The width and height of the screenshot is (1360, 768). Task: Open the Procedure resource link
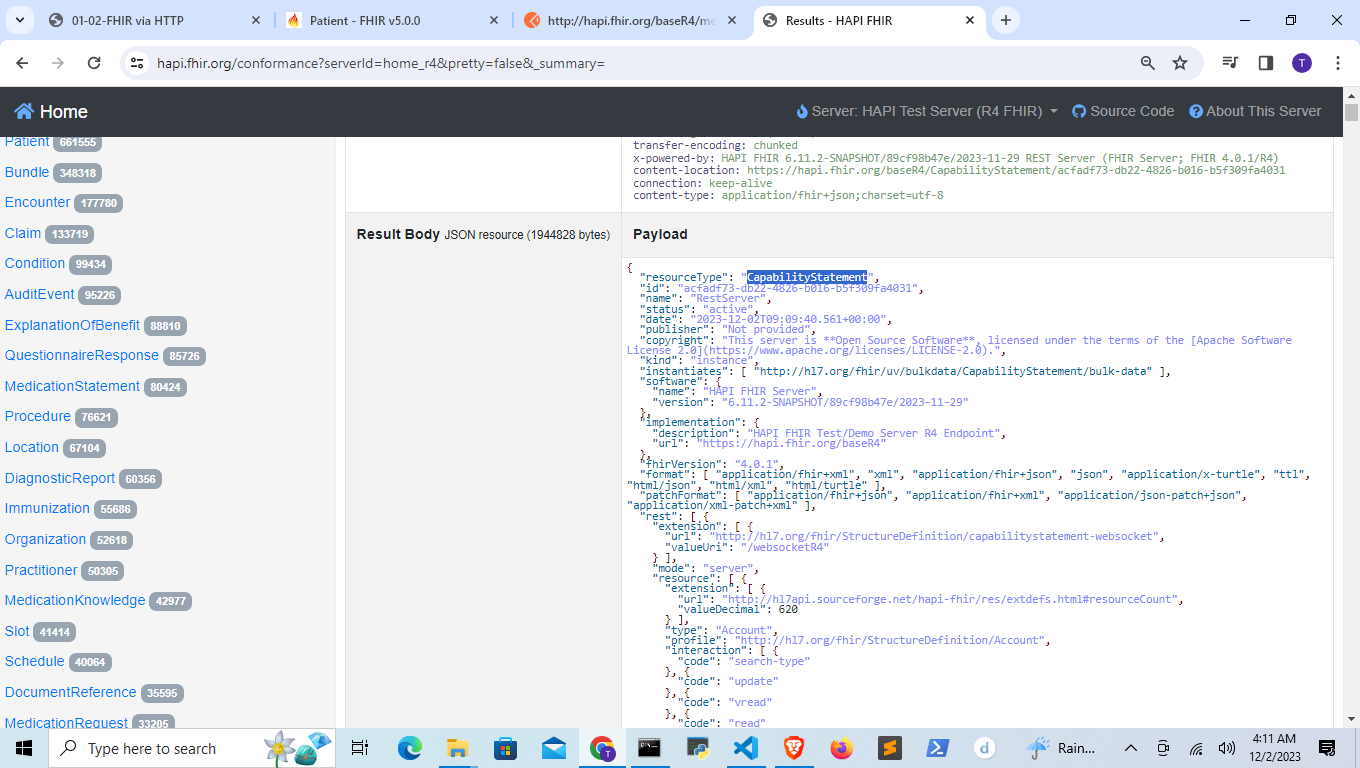pyautogui.click(x=38, y=416)
